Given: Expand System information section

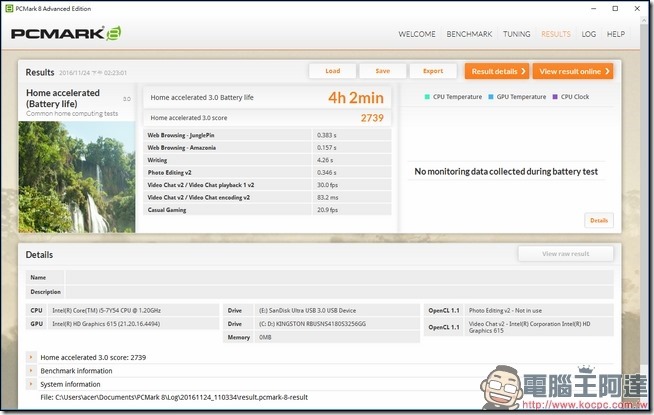Looking at the screenshot, I should point(31,384).
